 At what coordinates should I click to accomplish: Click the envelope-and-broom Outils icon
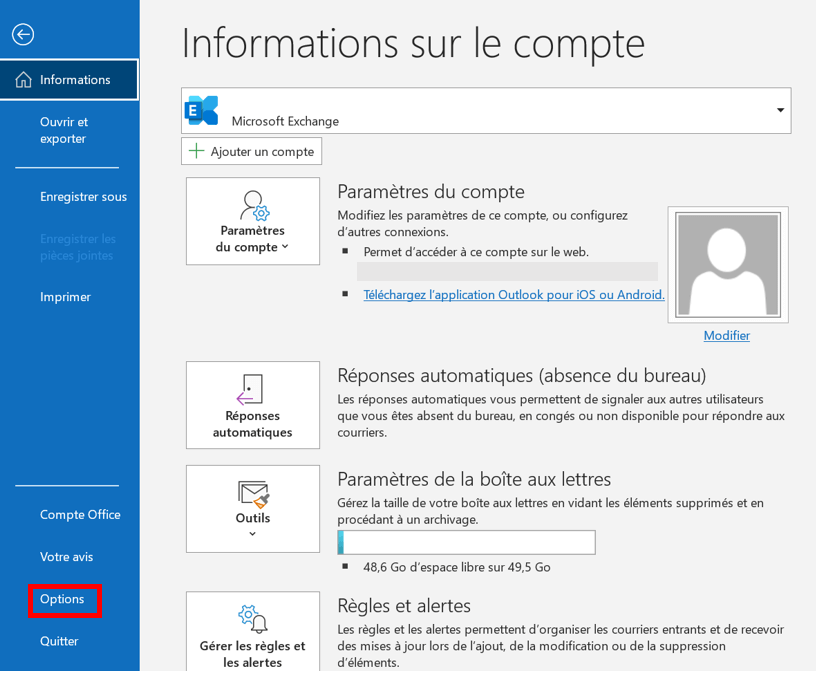tap(254, 494)
